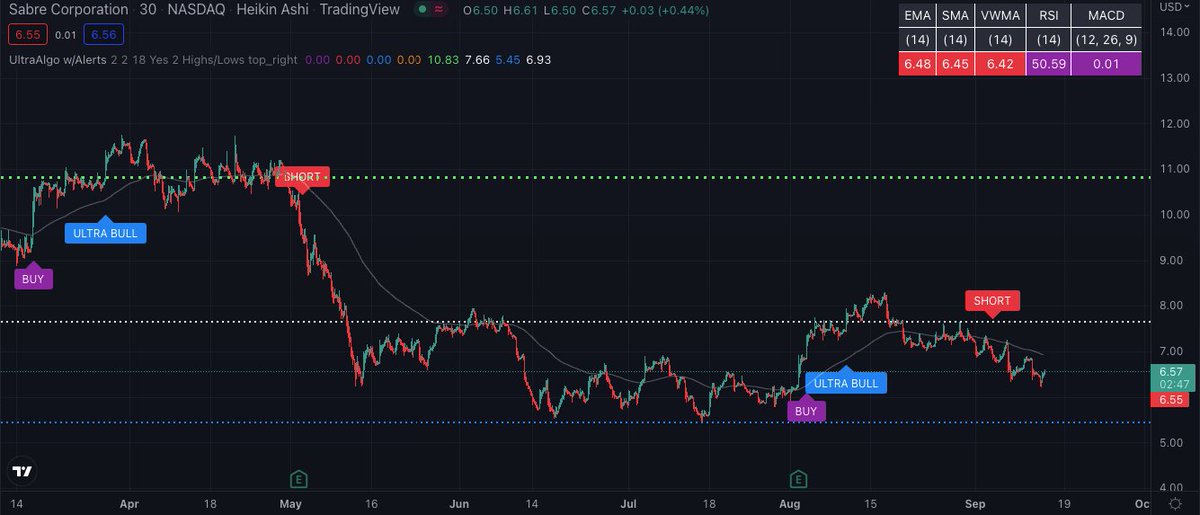Click the MACD header cell in table
The width and height of the screenshot is (1200, 515).
[1105, 16]
